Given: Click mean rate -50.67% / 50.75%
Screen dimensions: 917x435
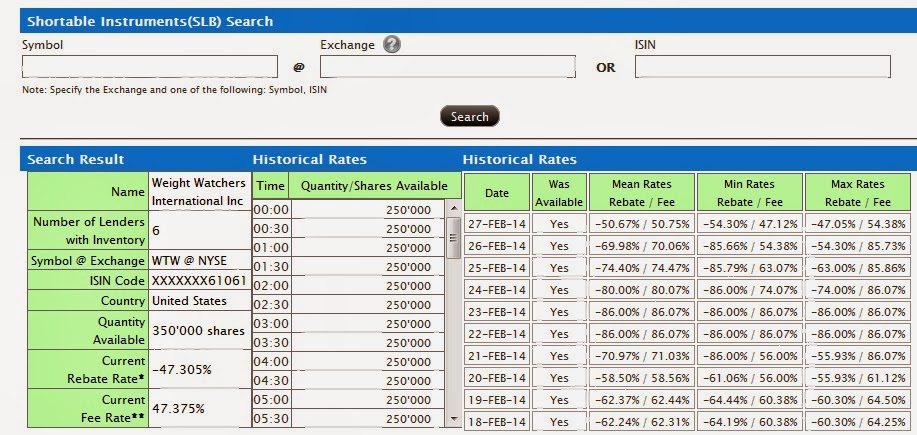Looking at the screenshot, I should point(642,224).
